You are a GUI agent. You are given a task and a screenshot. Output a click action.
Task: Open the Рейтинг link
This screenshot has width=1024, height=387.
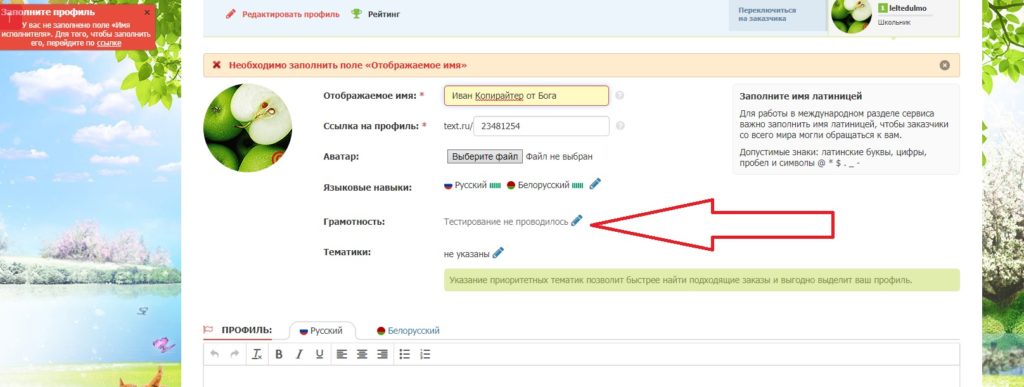coord(384,14)
